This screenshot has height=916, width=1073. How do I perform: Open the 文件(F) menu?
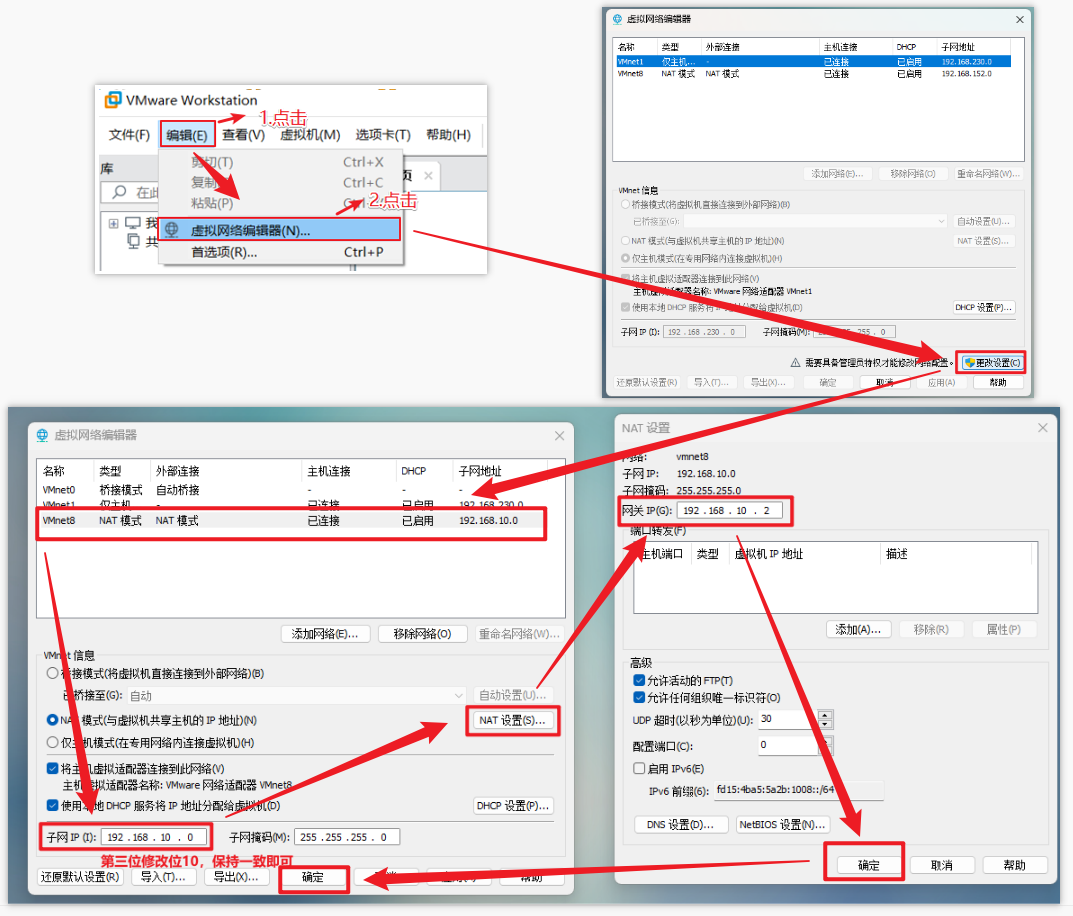(129, 135)
